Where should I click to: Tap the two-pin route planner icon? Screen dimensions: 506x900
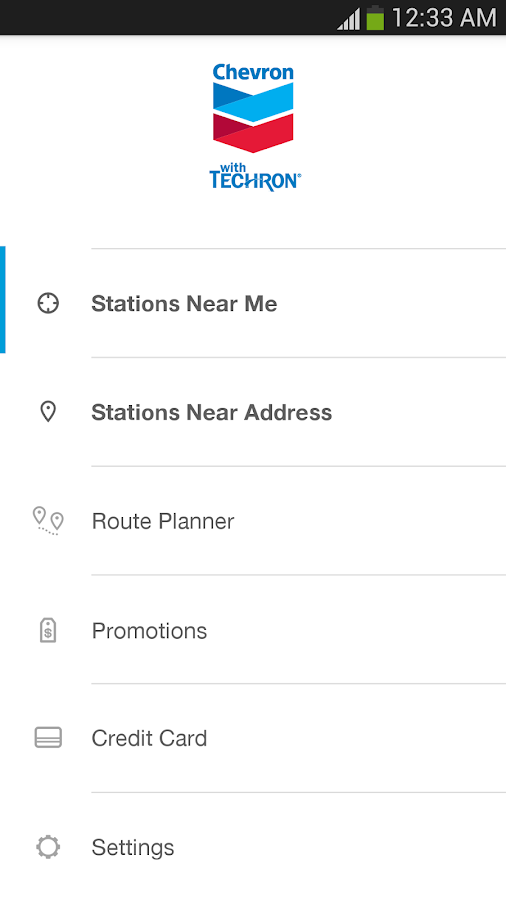click(x=48, y=521)
